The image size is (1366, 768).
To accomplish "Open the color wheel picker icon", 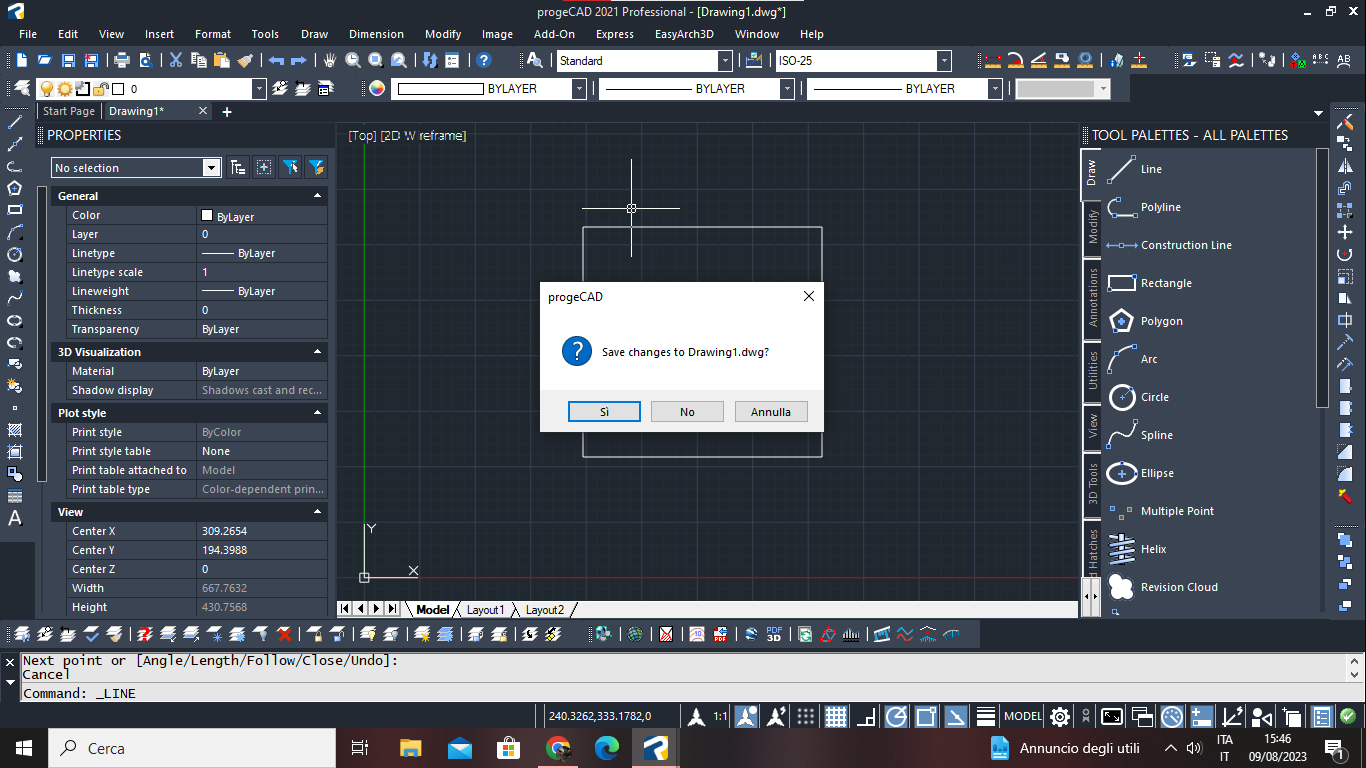I will point(377,89).
